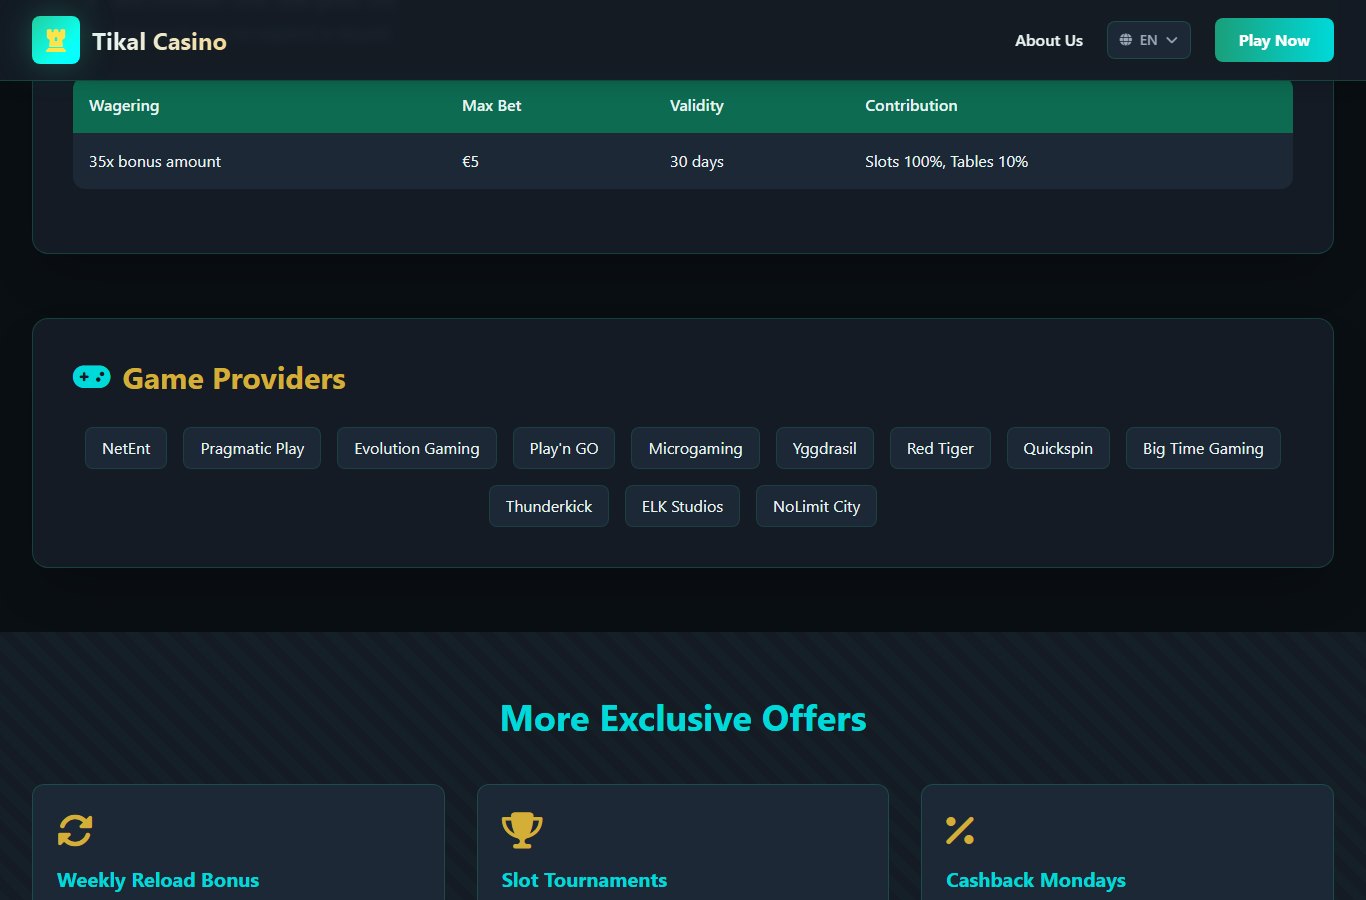Click the Tikal Casino crown logo icon

56,40
